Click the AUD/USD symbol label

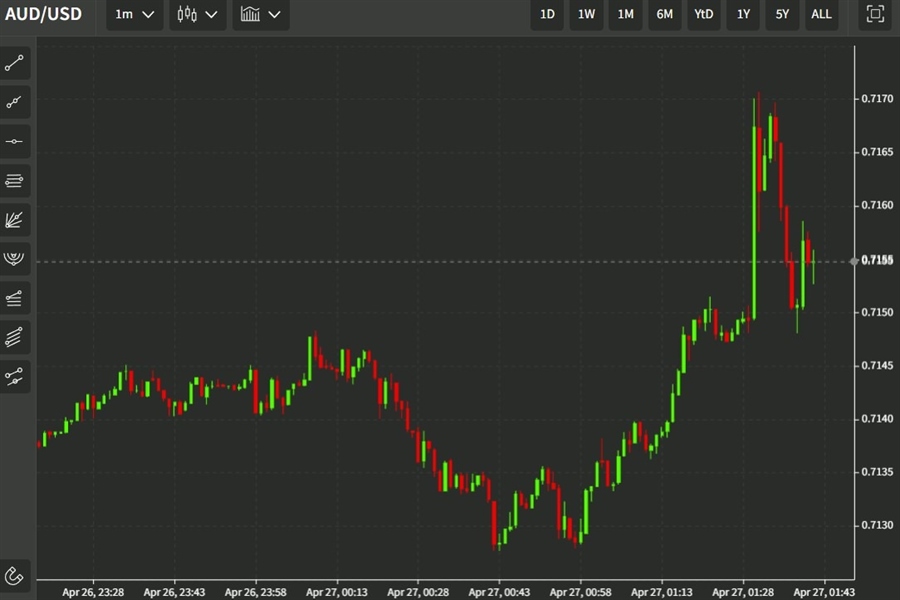tap(44, 14)
